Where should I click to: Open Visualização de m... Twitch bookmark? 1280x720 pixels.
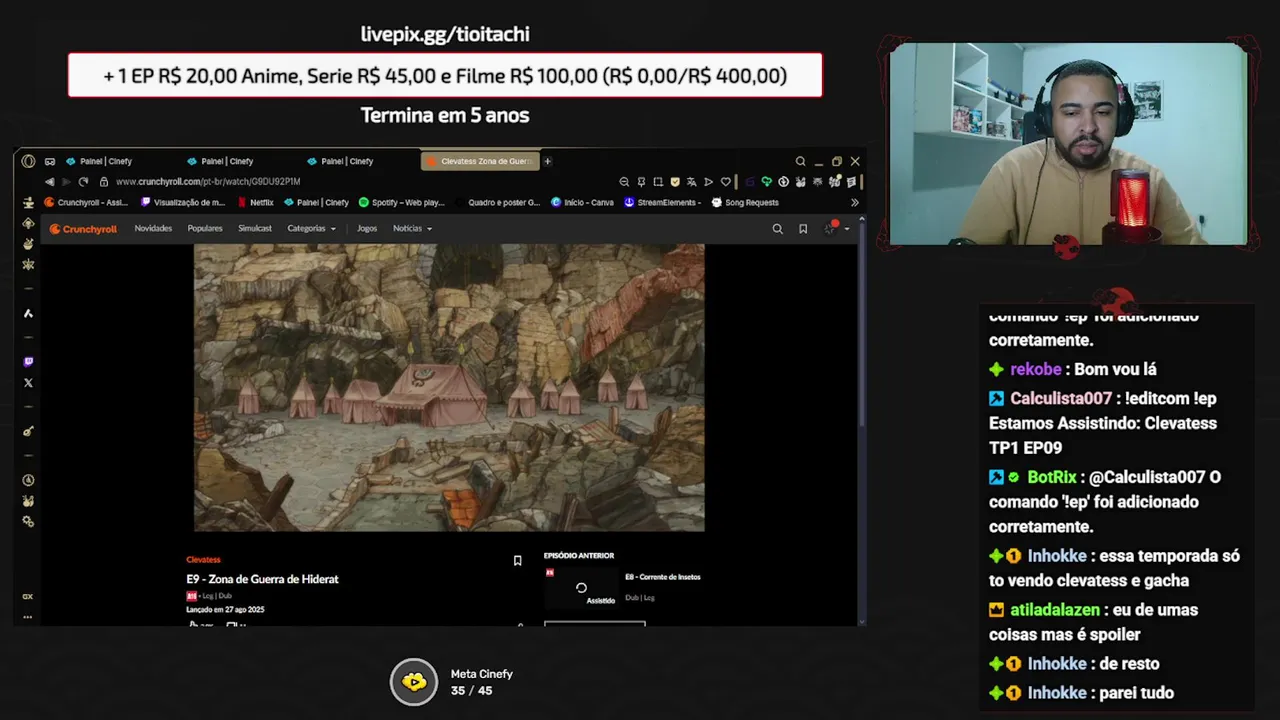coord(183,202)
